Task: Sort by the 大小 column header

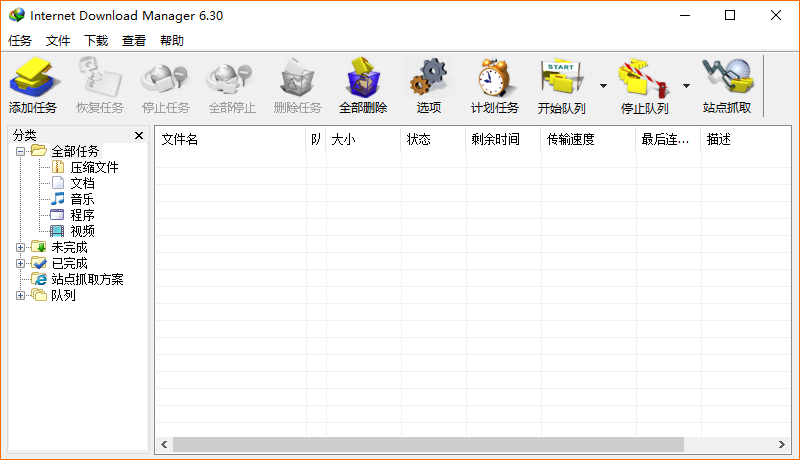Action: 363,139
